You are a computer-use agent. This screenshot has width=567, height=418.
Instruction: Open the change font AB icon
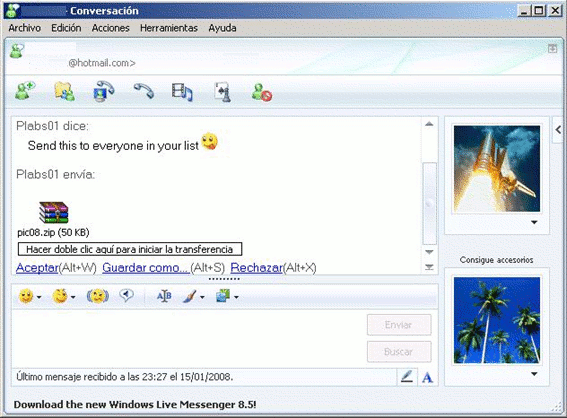(164, 296)
